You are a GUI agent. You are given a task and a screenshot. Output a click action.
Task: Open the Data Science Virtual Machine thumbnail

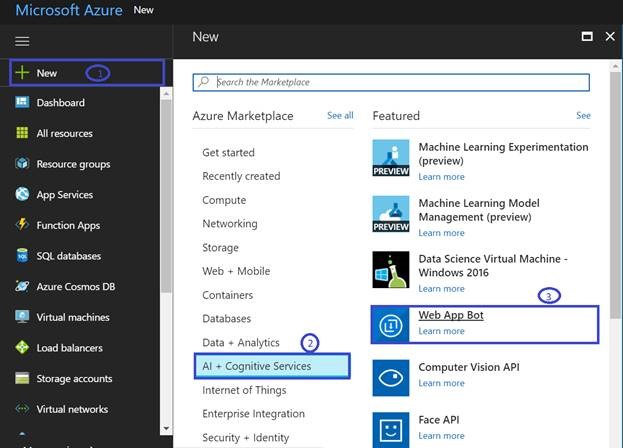pos(391,269)
